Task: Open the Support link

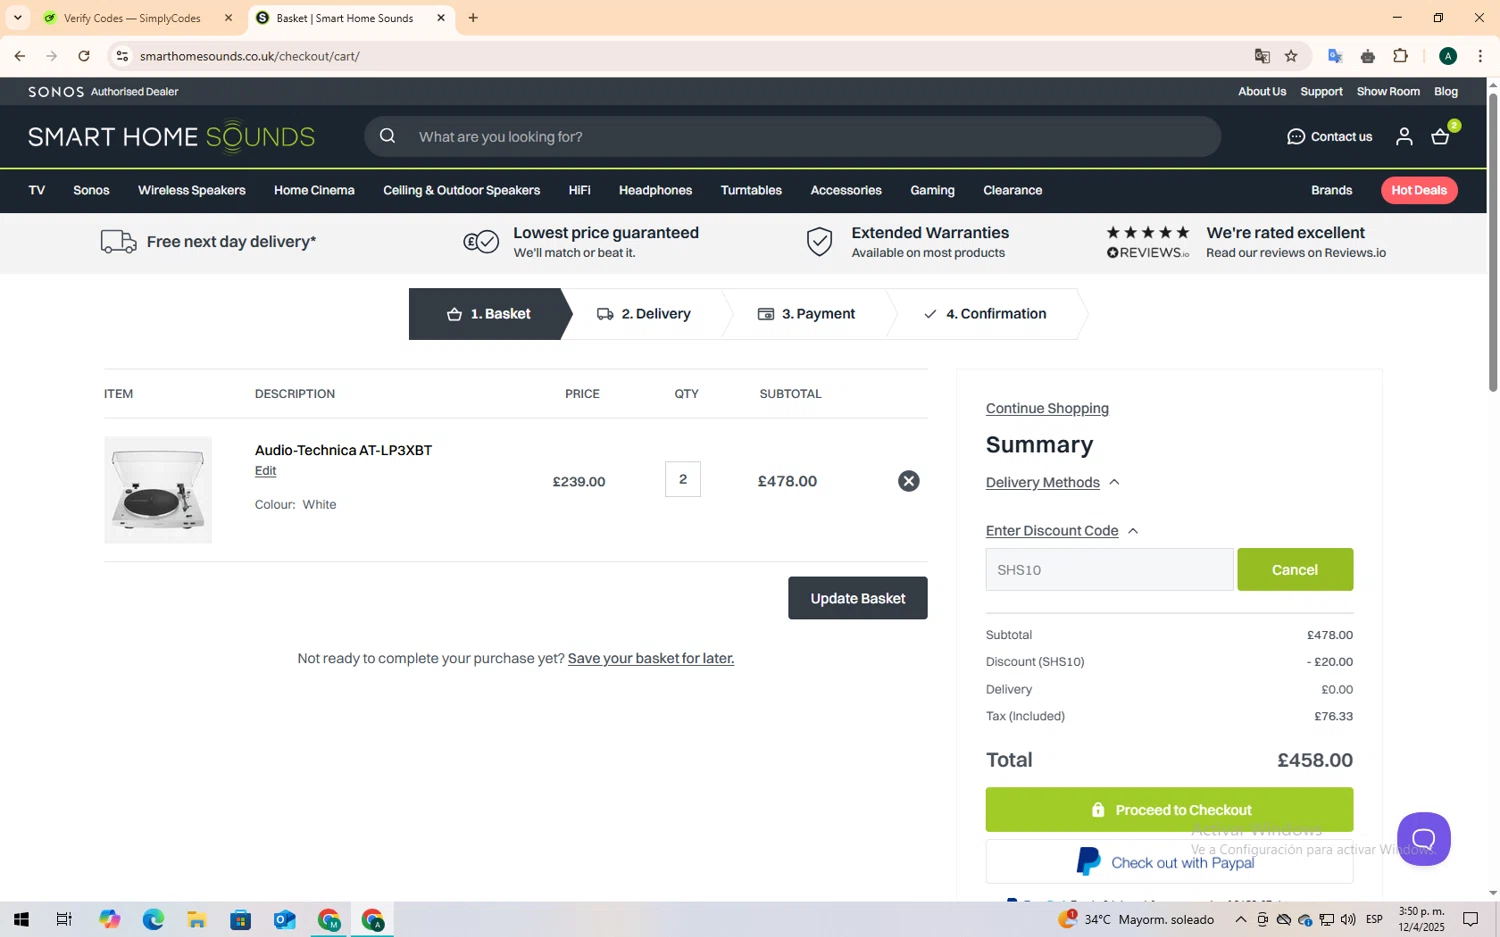Action: (x=1321, y=91)
